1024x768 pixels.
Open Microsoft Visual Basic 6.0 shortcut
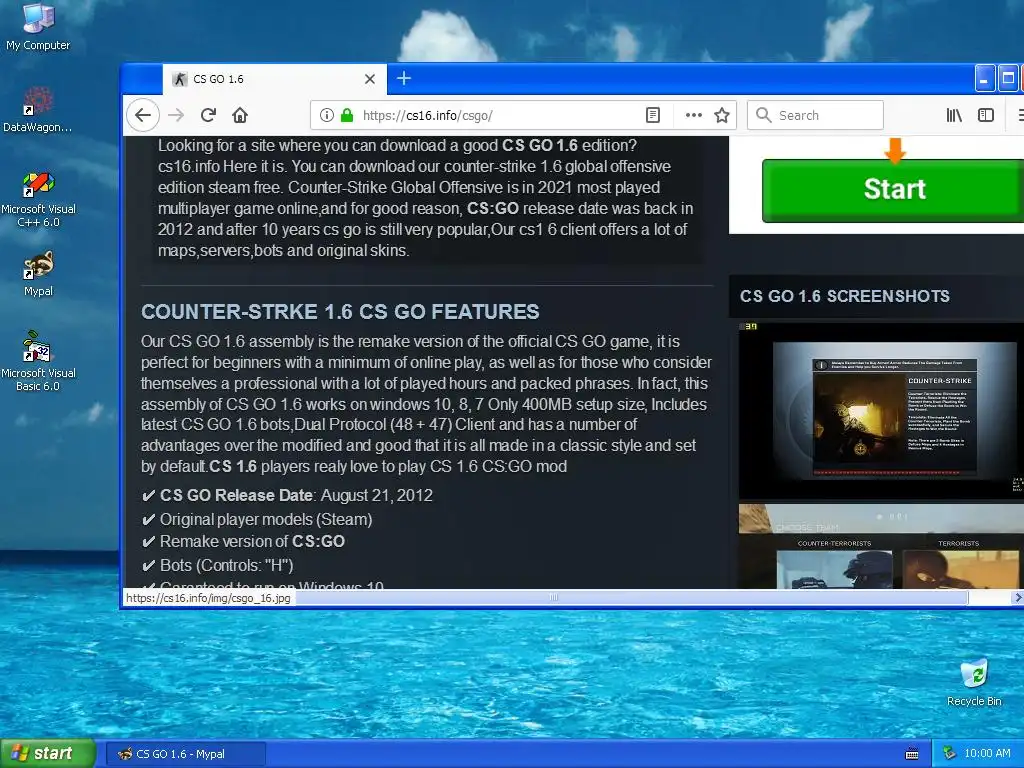tap(38, 361)
